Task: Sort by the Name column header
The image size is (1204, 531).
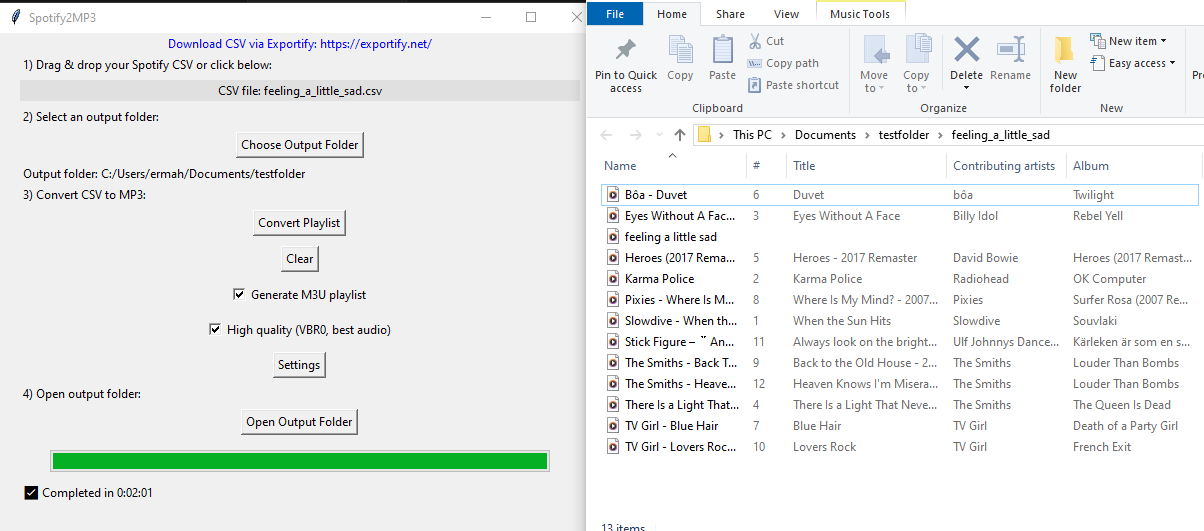Action: click(620, 166)
